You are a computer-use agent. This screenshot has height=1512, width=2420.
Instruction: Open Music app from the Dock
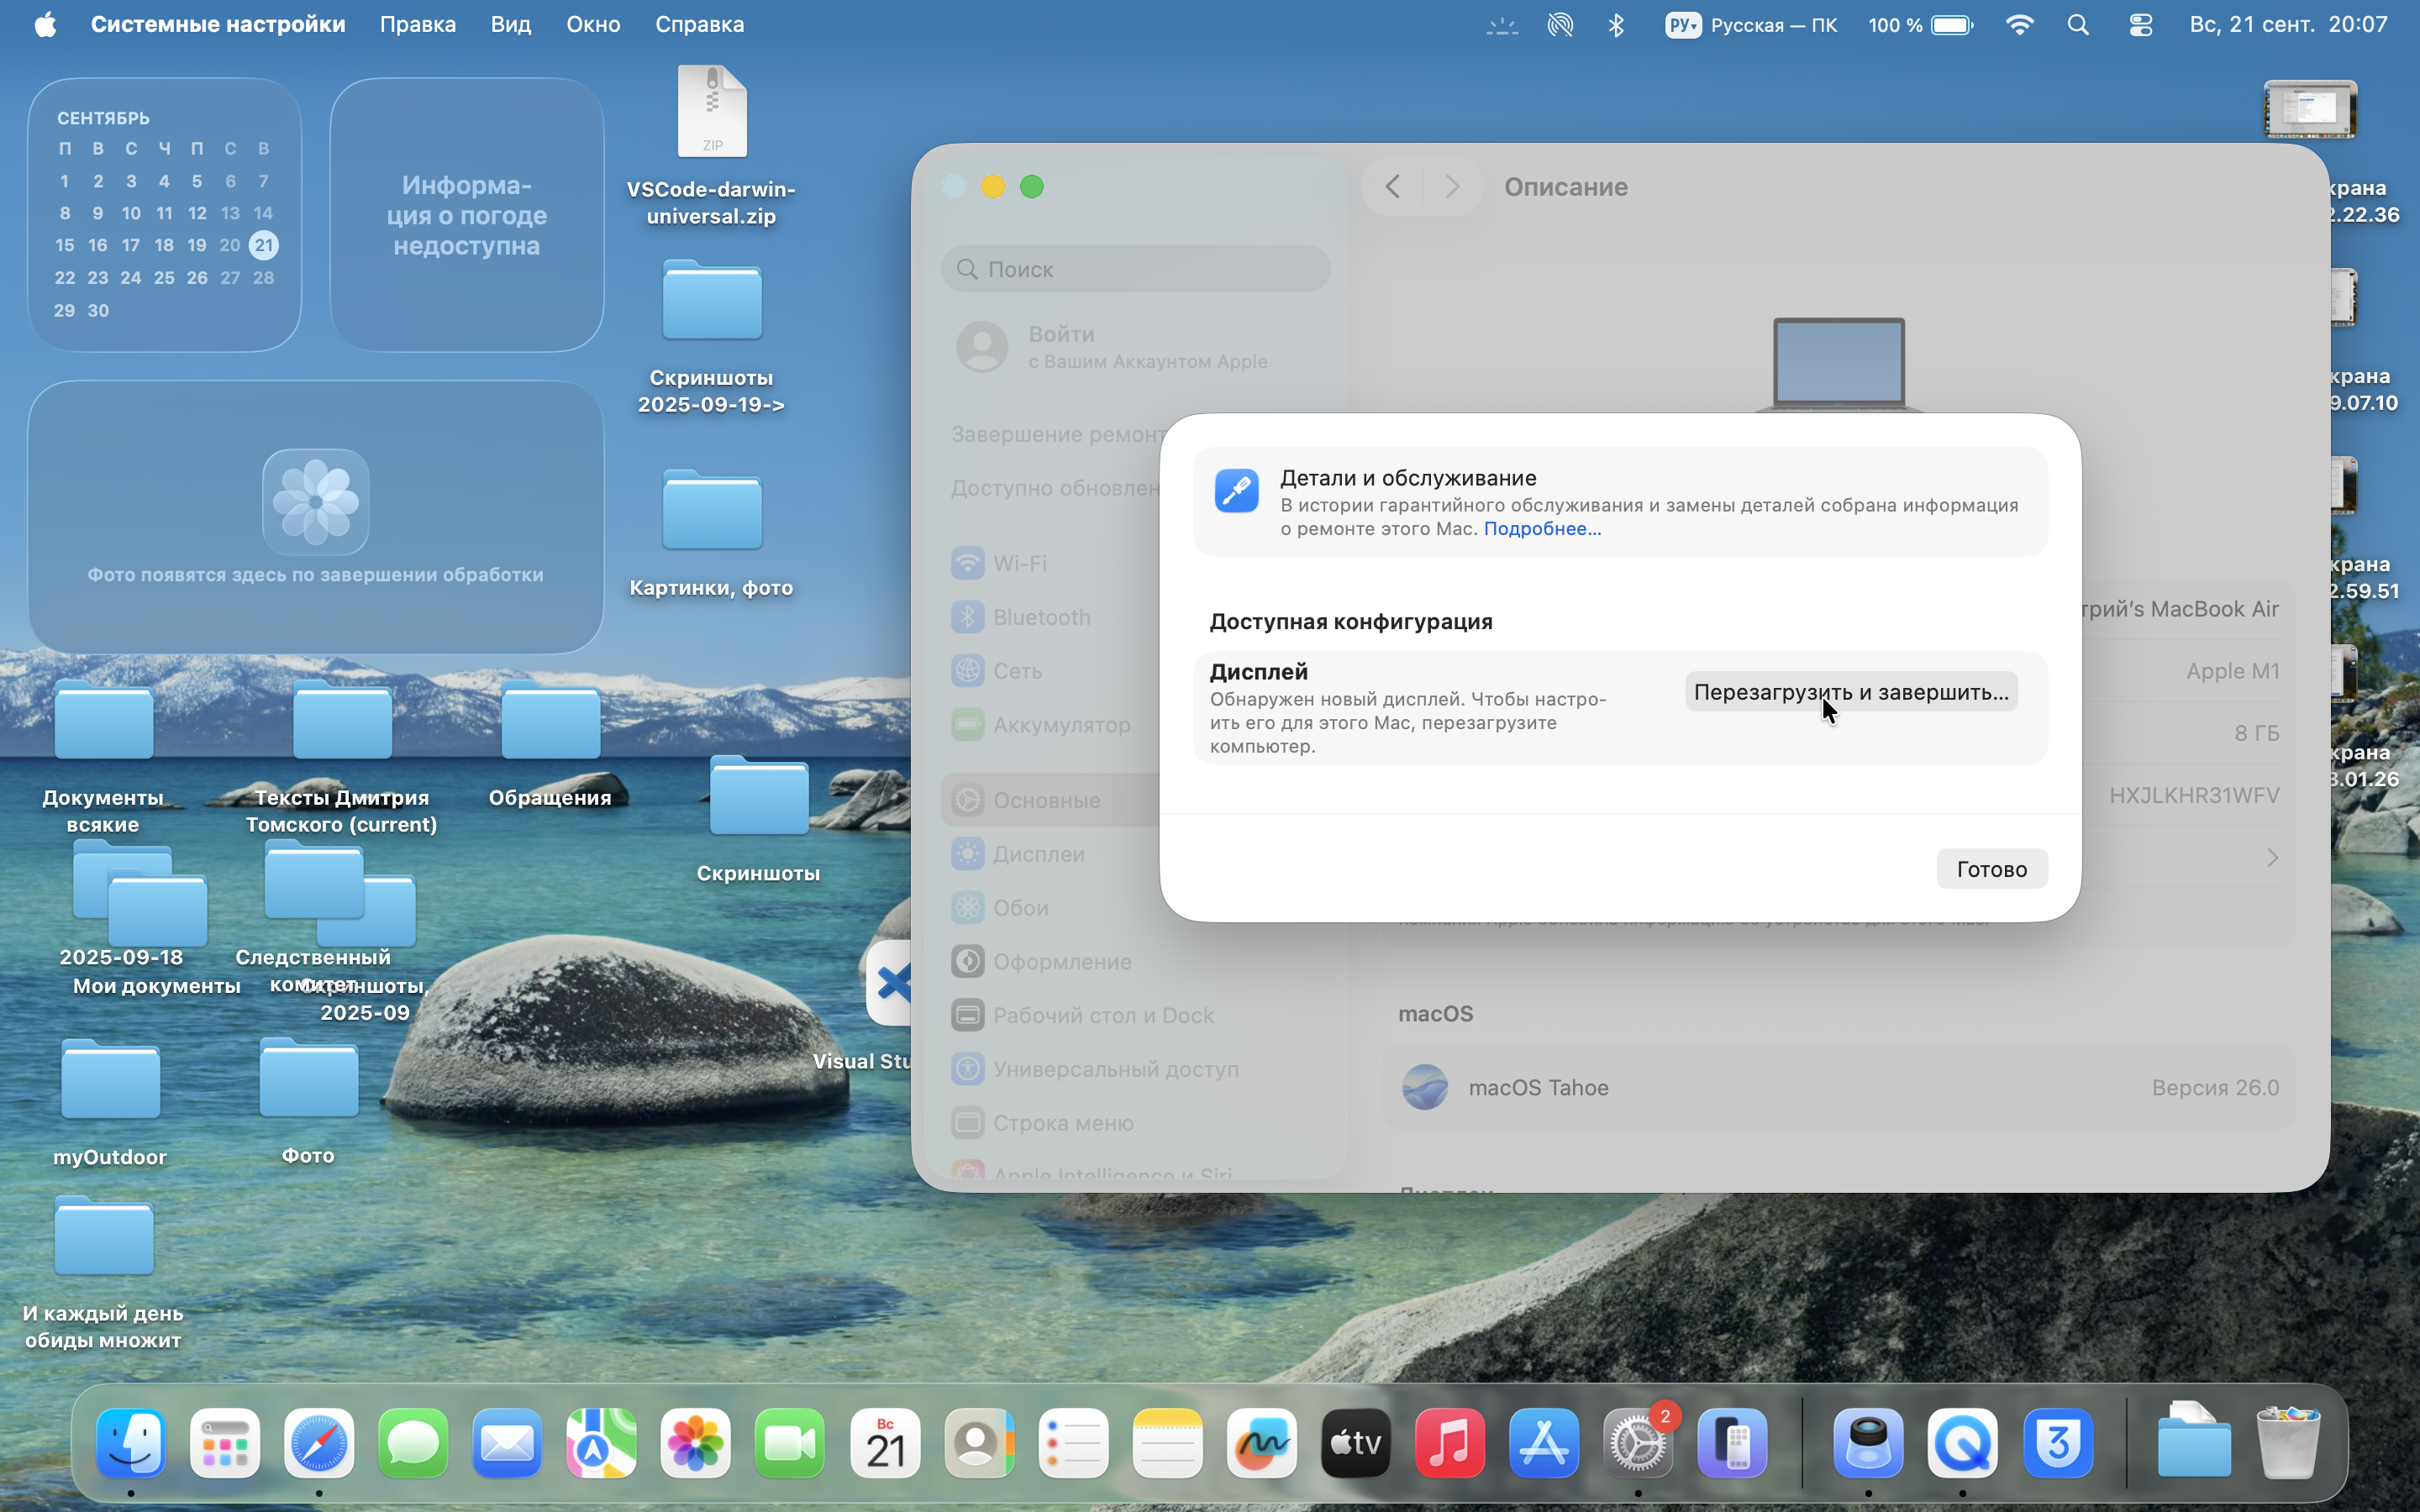(1450, 1443)
